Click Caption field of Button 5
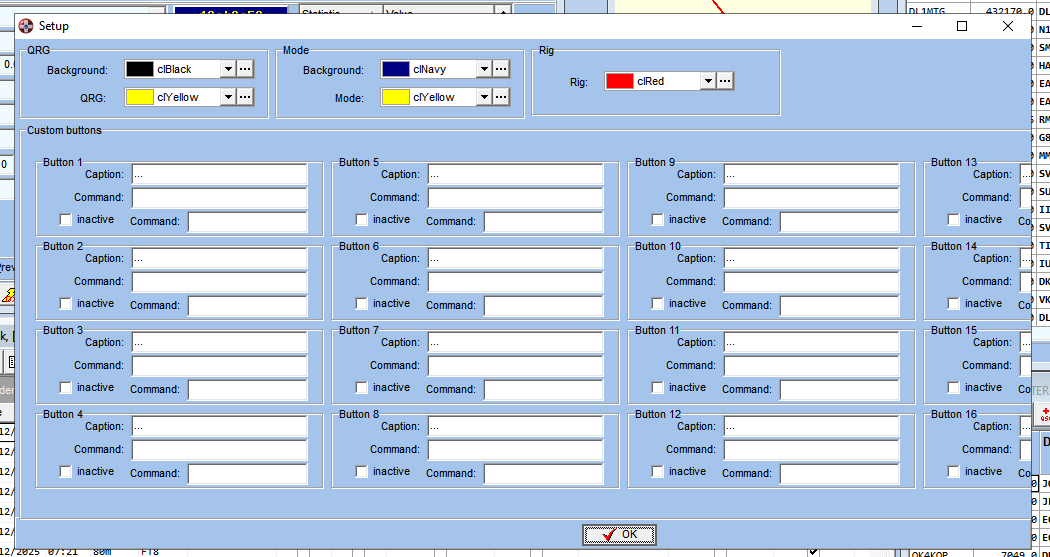The image size is (1050, 557). click(x=515, y=174)
